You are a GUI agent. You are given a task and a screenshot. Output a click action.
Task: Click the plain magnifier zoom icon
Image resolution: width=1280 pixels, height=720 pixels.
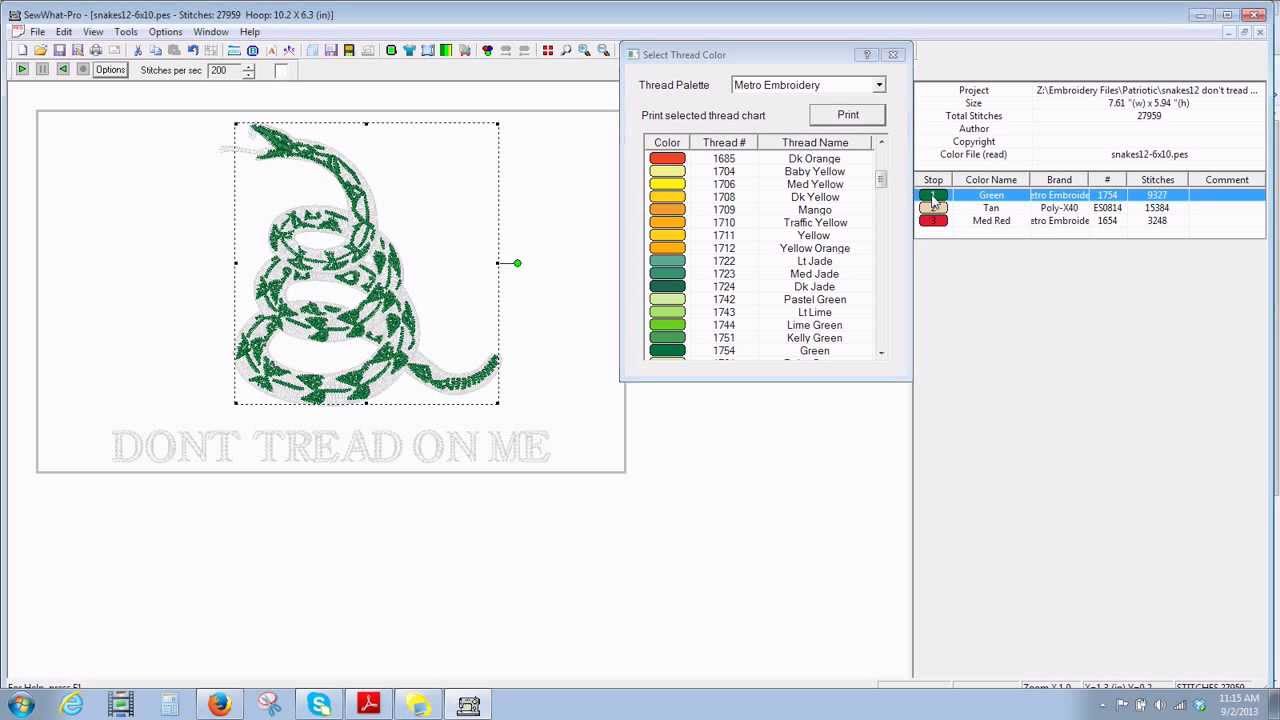tap(566, 50)
